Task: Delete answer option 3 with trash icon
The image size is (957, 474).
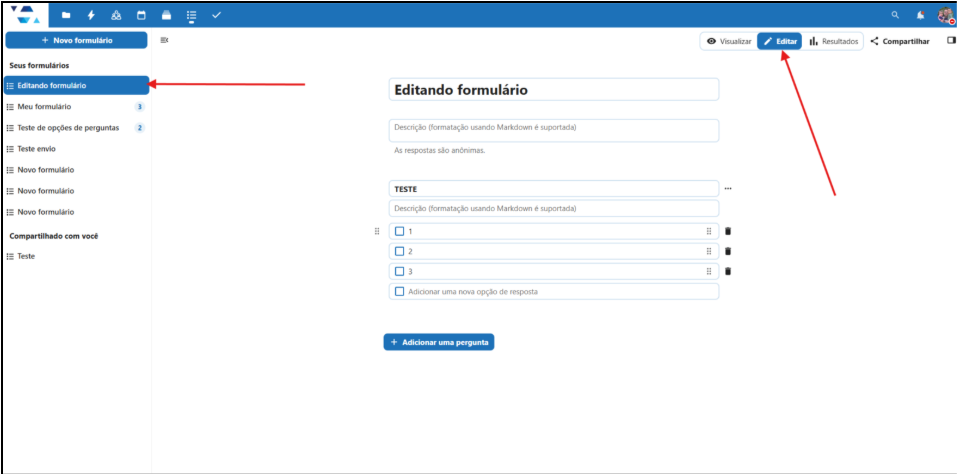Action: (x=728, y=271)
